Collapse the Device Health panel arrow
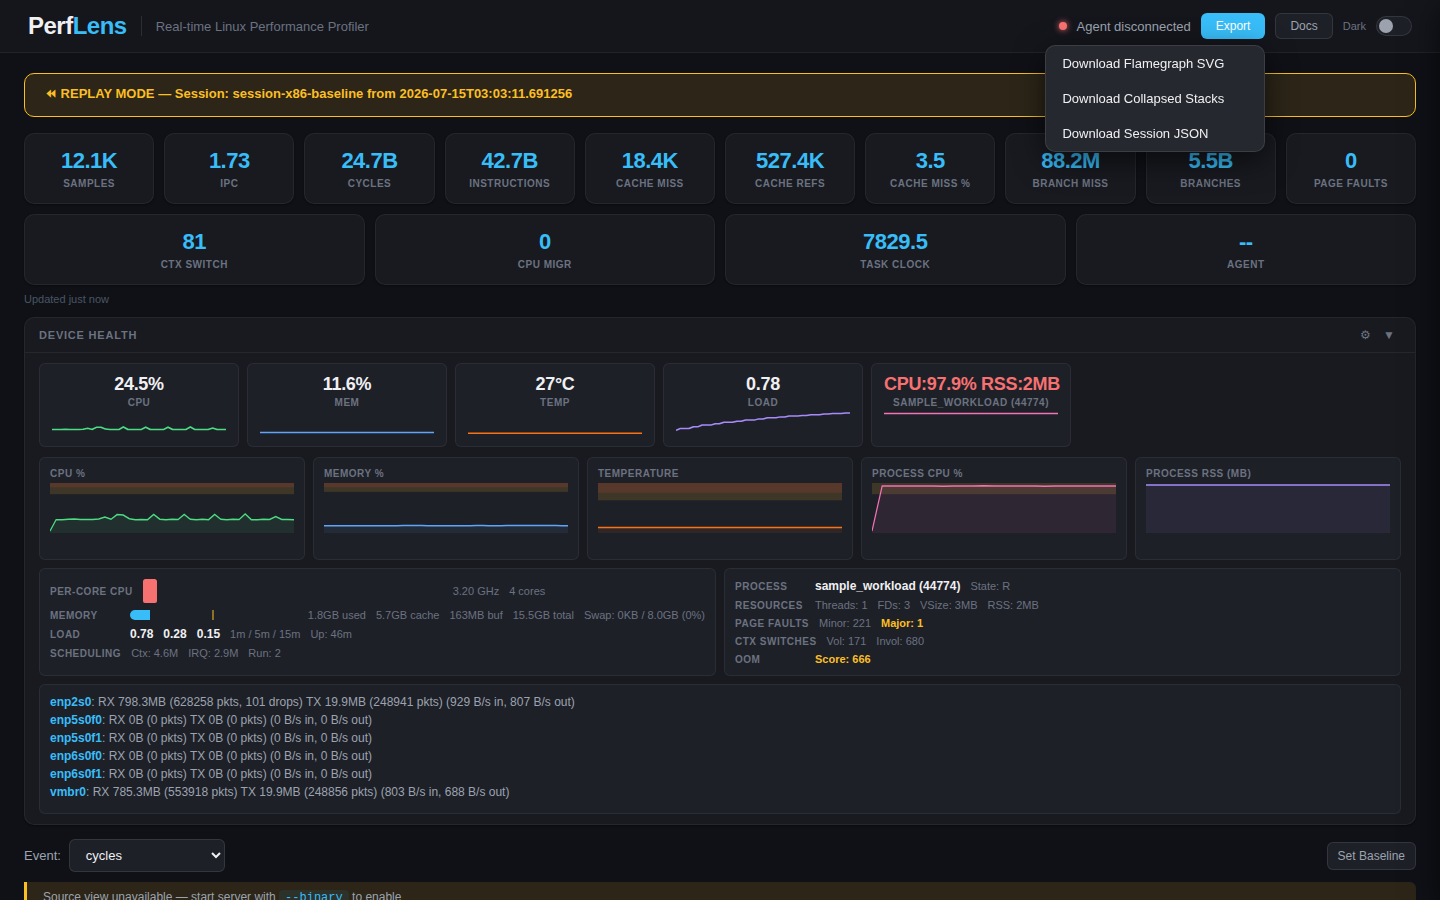 click(1389, 335)
